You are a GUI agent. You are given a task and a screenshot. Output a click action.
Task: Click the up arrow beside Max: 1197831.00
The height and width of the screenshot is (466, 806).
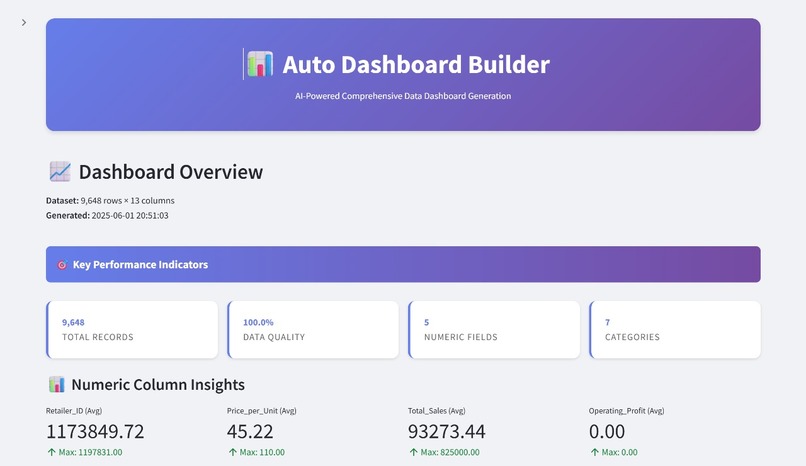click(x=51, y=452)
